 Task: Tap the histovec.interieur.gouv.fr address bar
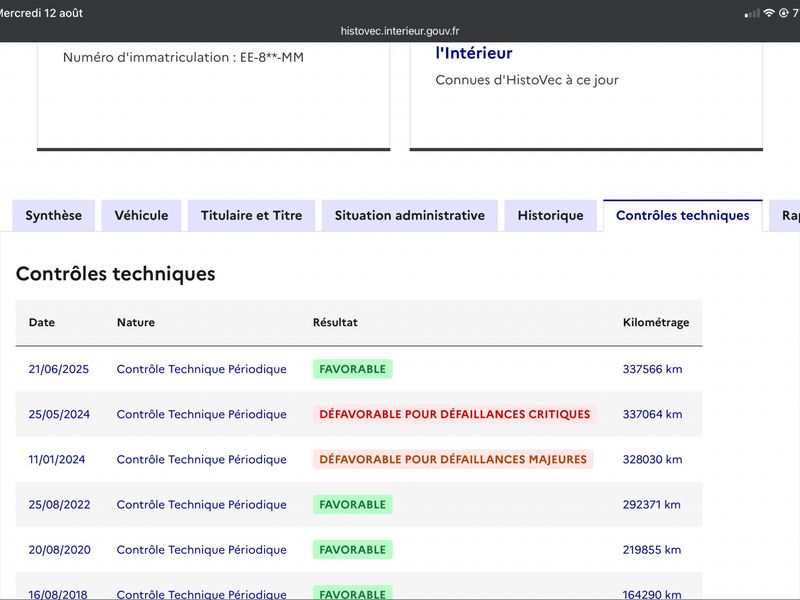point(400,31)
